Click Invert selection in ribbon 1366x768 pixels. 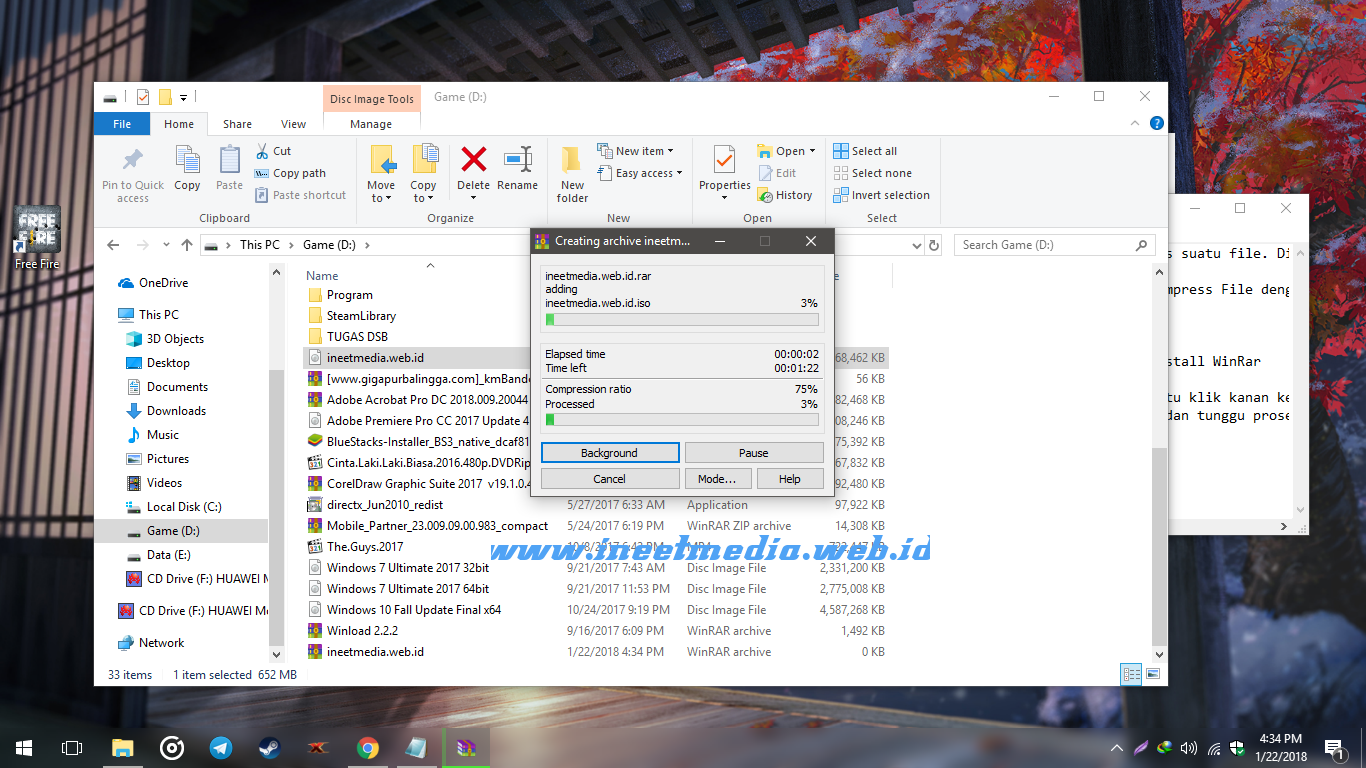881,195
